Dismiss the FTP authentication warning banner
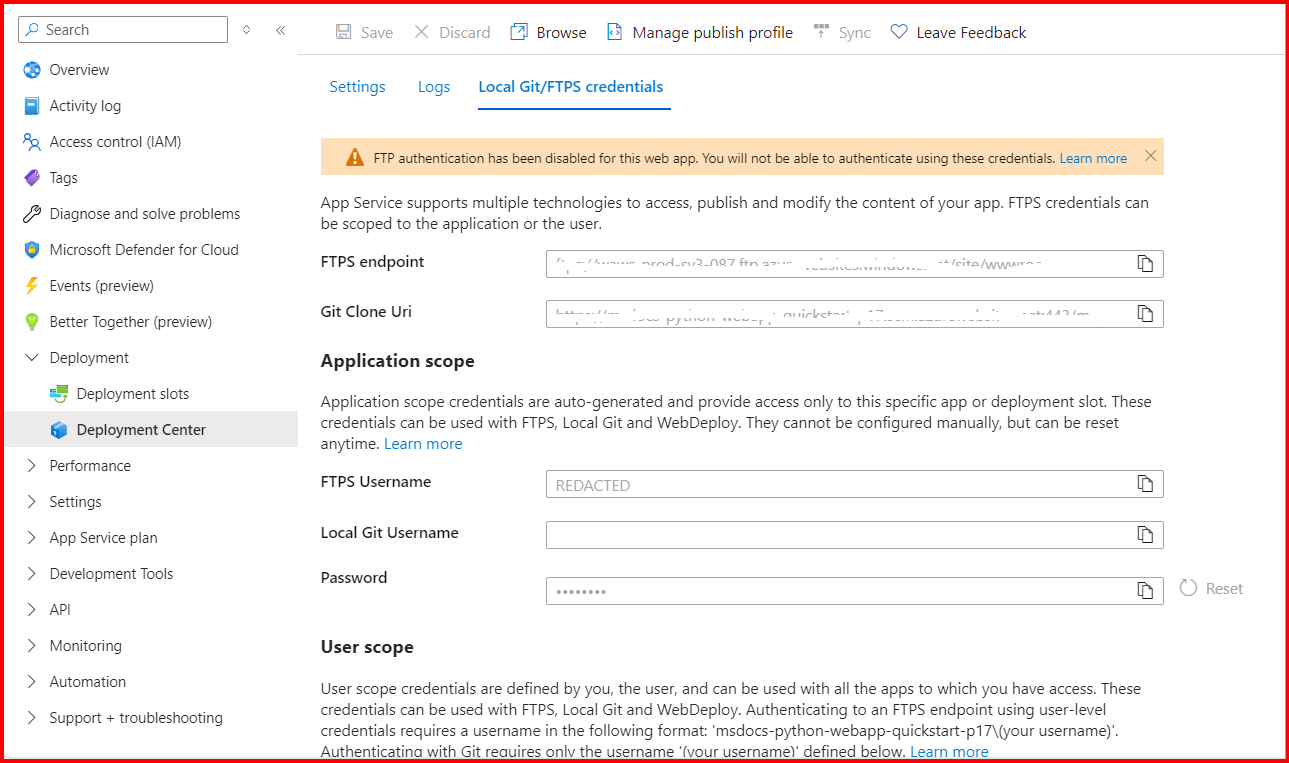Image resolution: width=1289 pixels, height=763 pixels. click(1150, 156)
